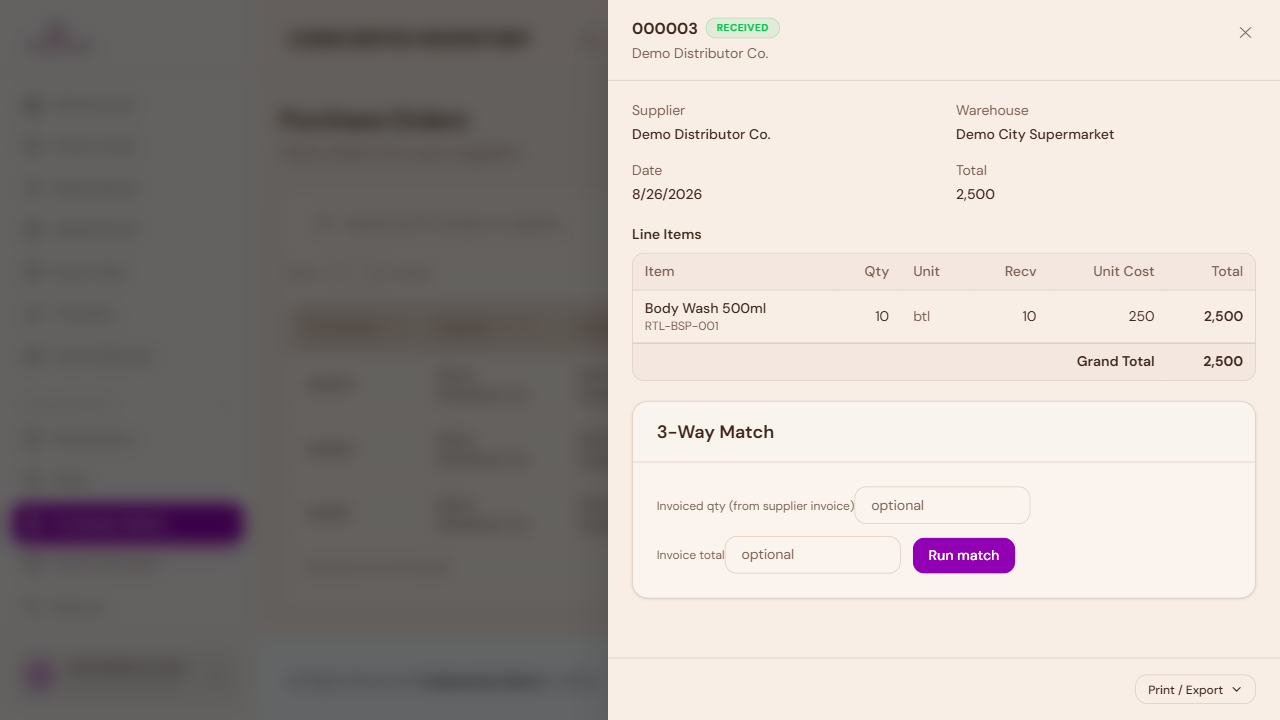The width and height of the screenshot is (1280, 720).
Task: Click the Item column header
Action: tap(660, 271)
